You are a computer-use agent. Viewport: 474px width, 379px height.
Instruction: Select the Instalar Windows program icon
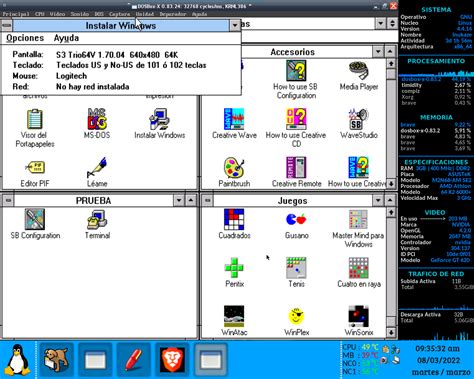coord(159,119)
